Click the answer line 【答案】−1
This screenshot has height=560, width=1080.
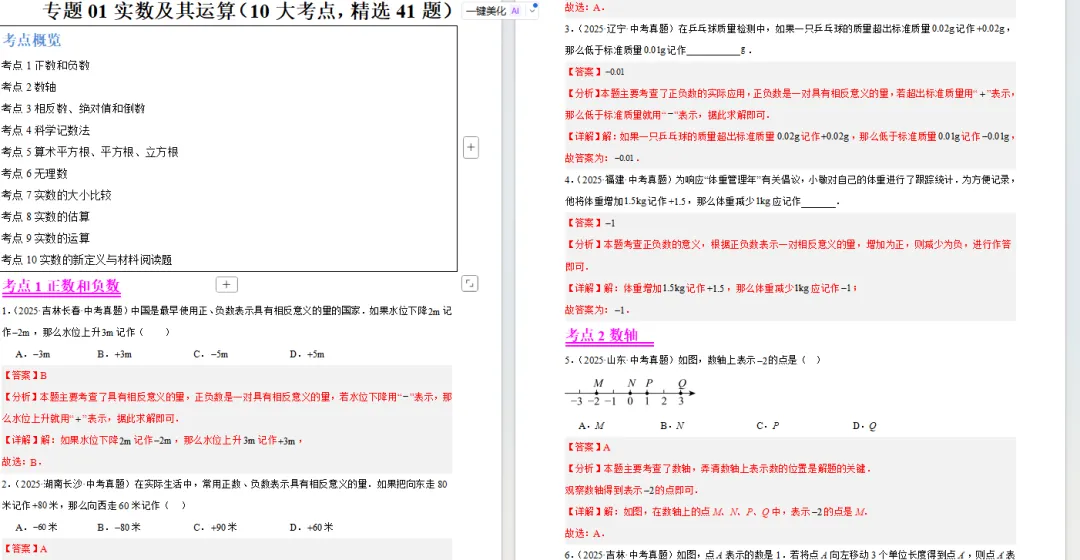tap(590, 222)
